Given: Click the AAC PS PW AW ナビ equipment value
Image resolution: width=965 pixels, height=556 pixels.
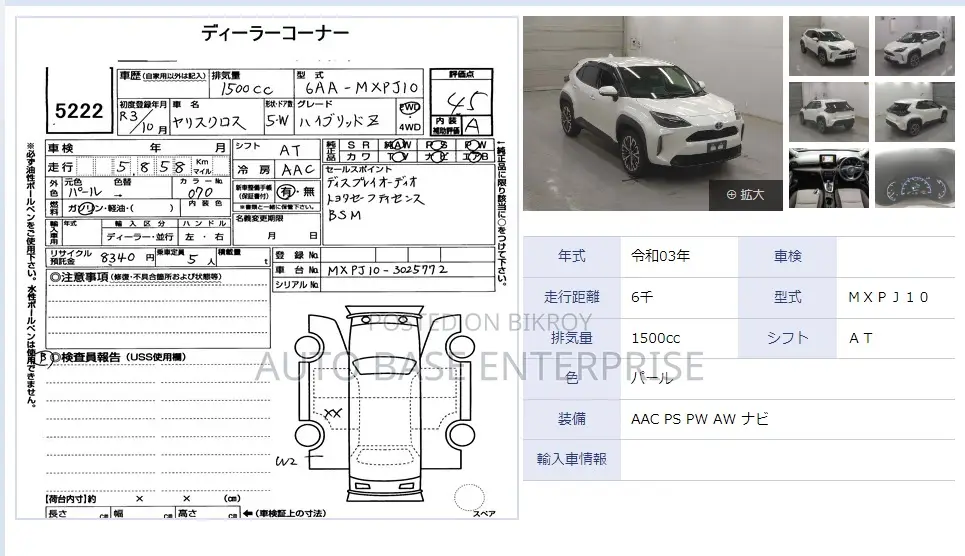Looking at the screenshot, I should [x=700, y=419].
